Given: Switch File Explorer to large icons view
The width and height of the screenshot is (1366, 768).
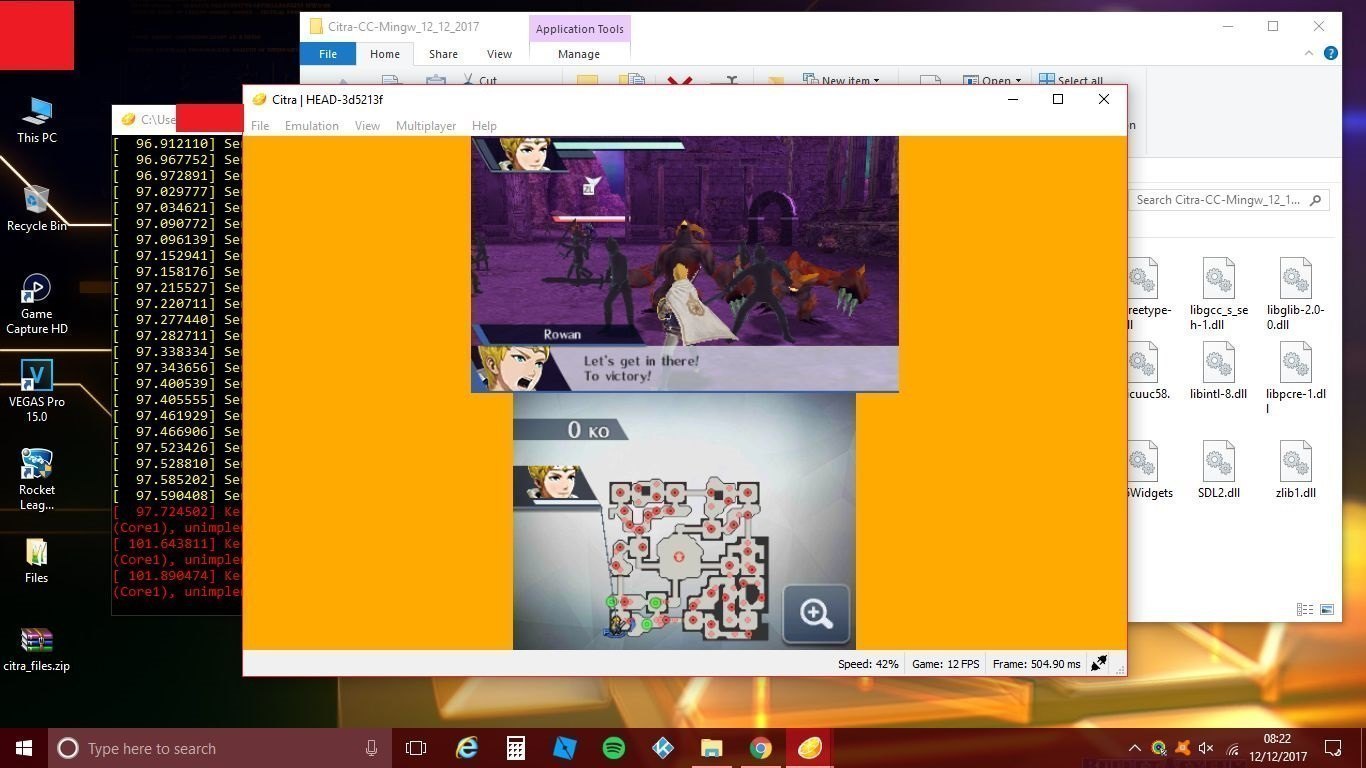Looking at the screenshot, I should pos(1327,609).
